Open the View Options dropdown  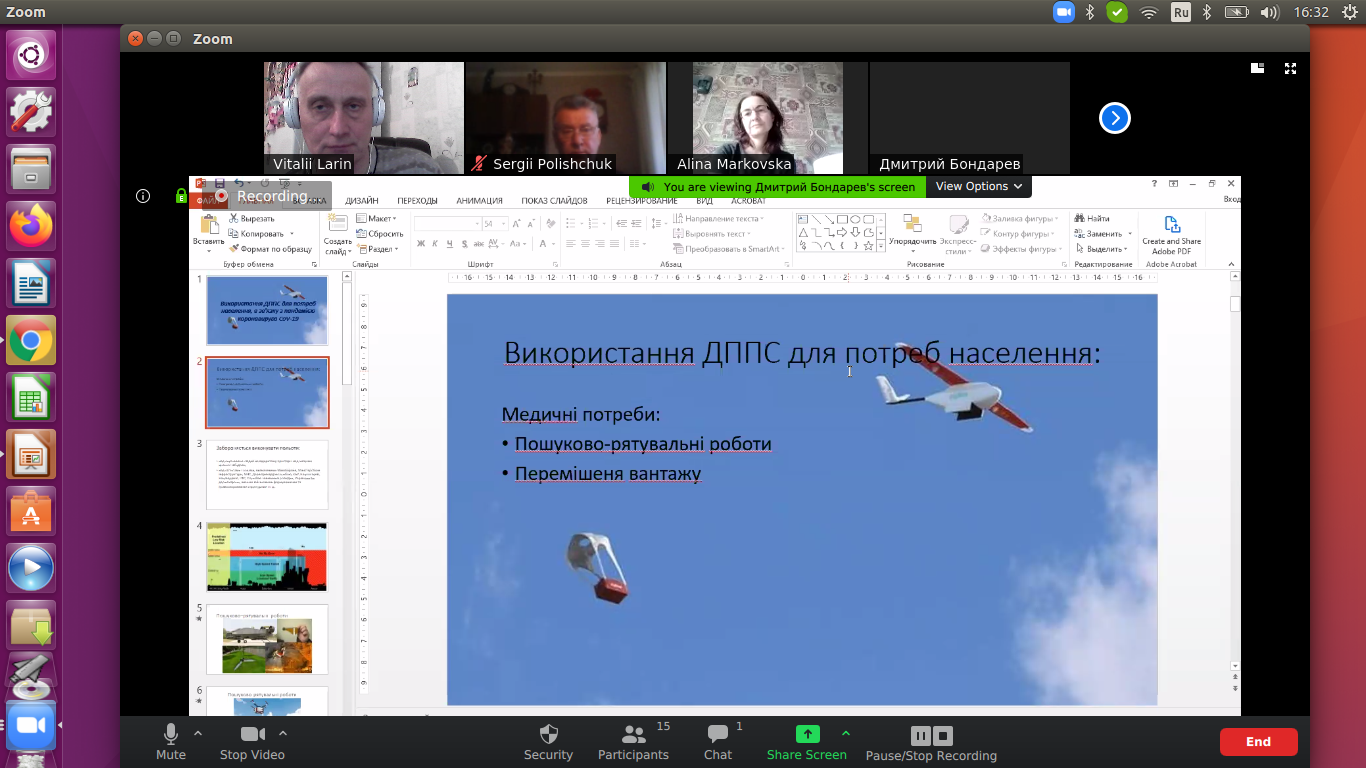(979, 186)
